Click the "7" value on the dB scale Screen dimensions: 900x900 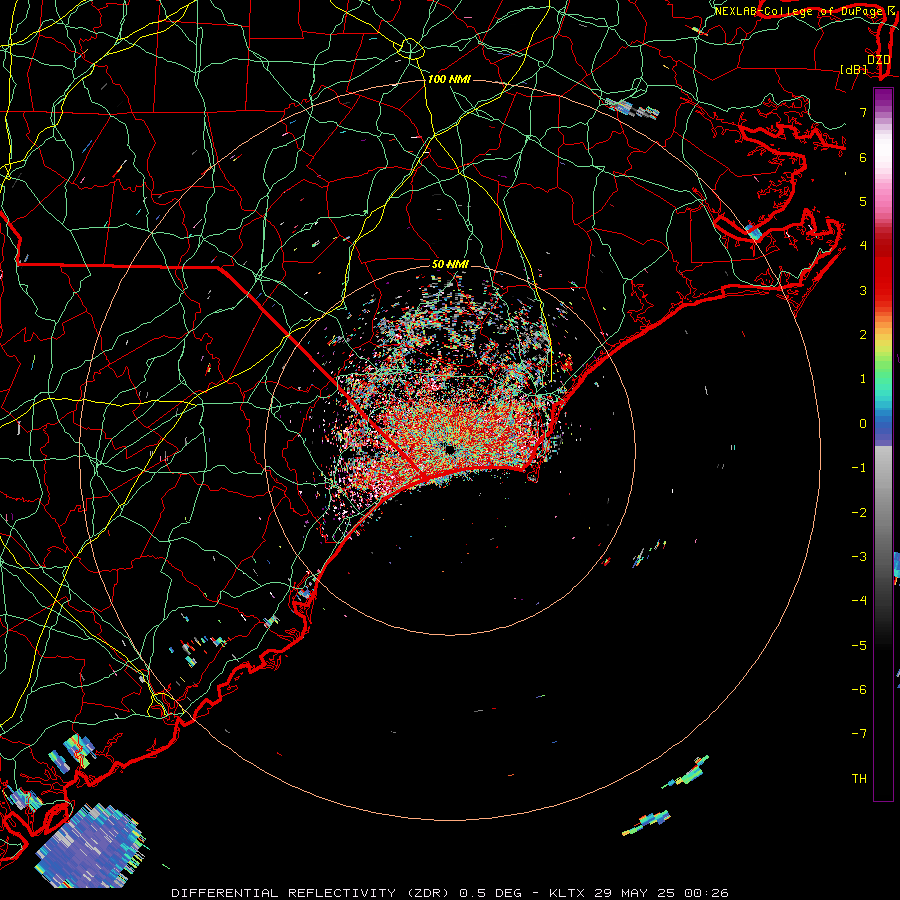[863, 112]
